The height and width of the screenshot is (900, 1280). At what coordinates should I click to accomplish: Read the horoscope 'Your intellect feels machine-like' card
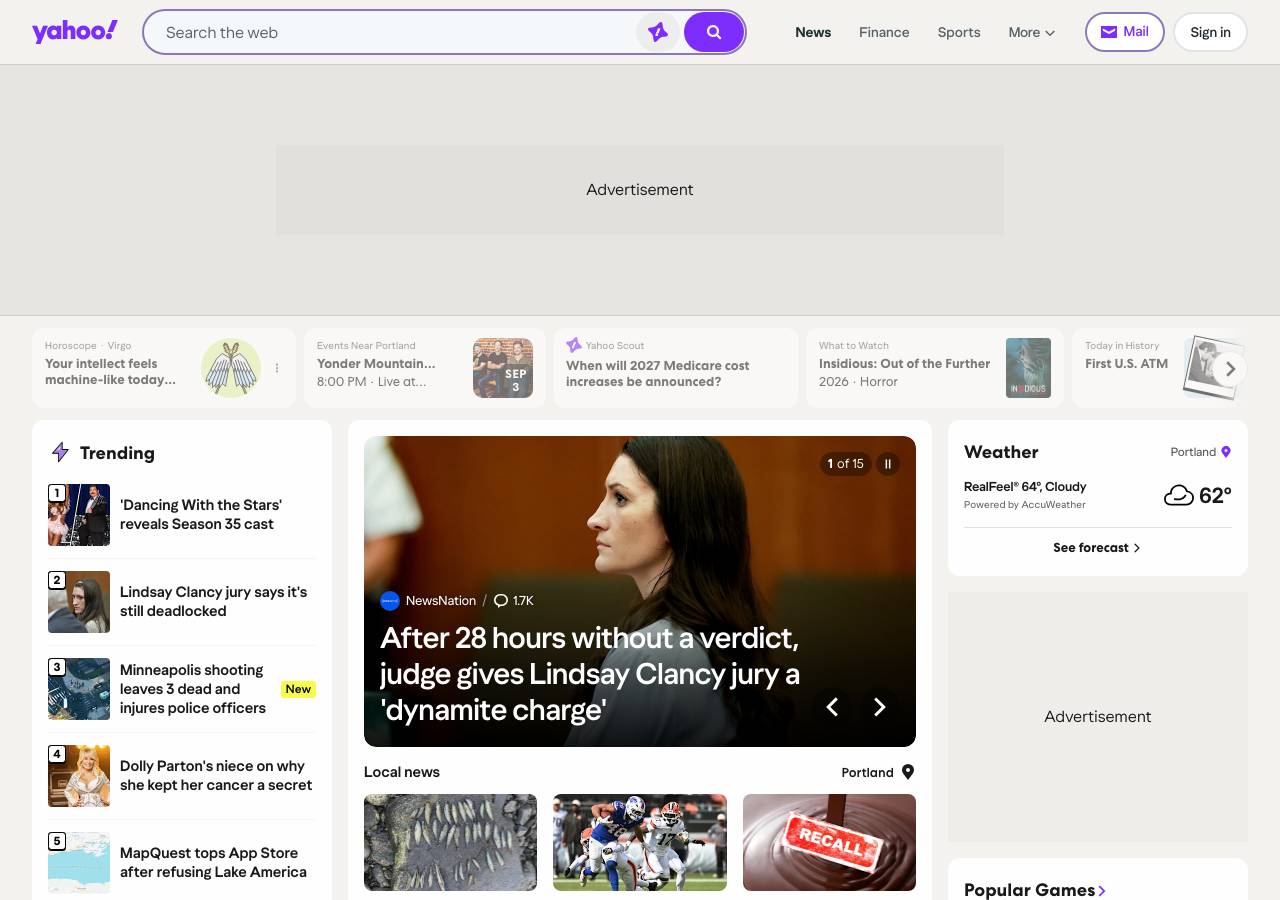coord(164,368)
